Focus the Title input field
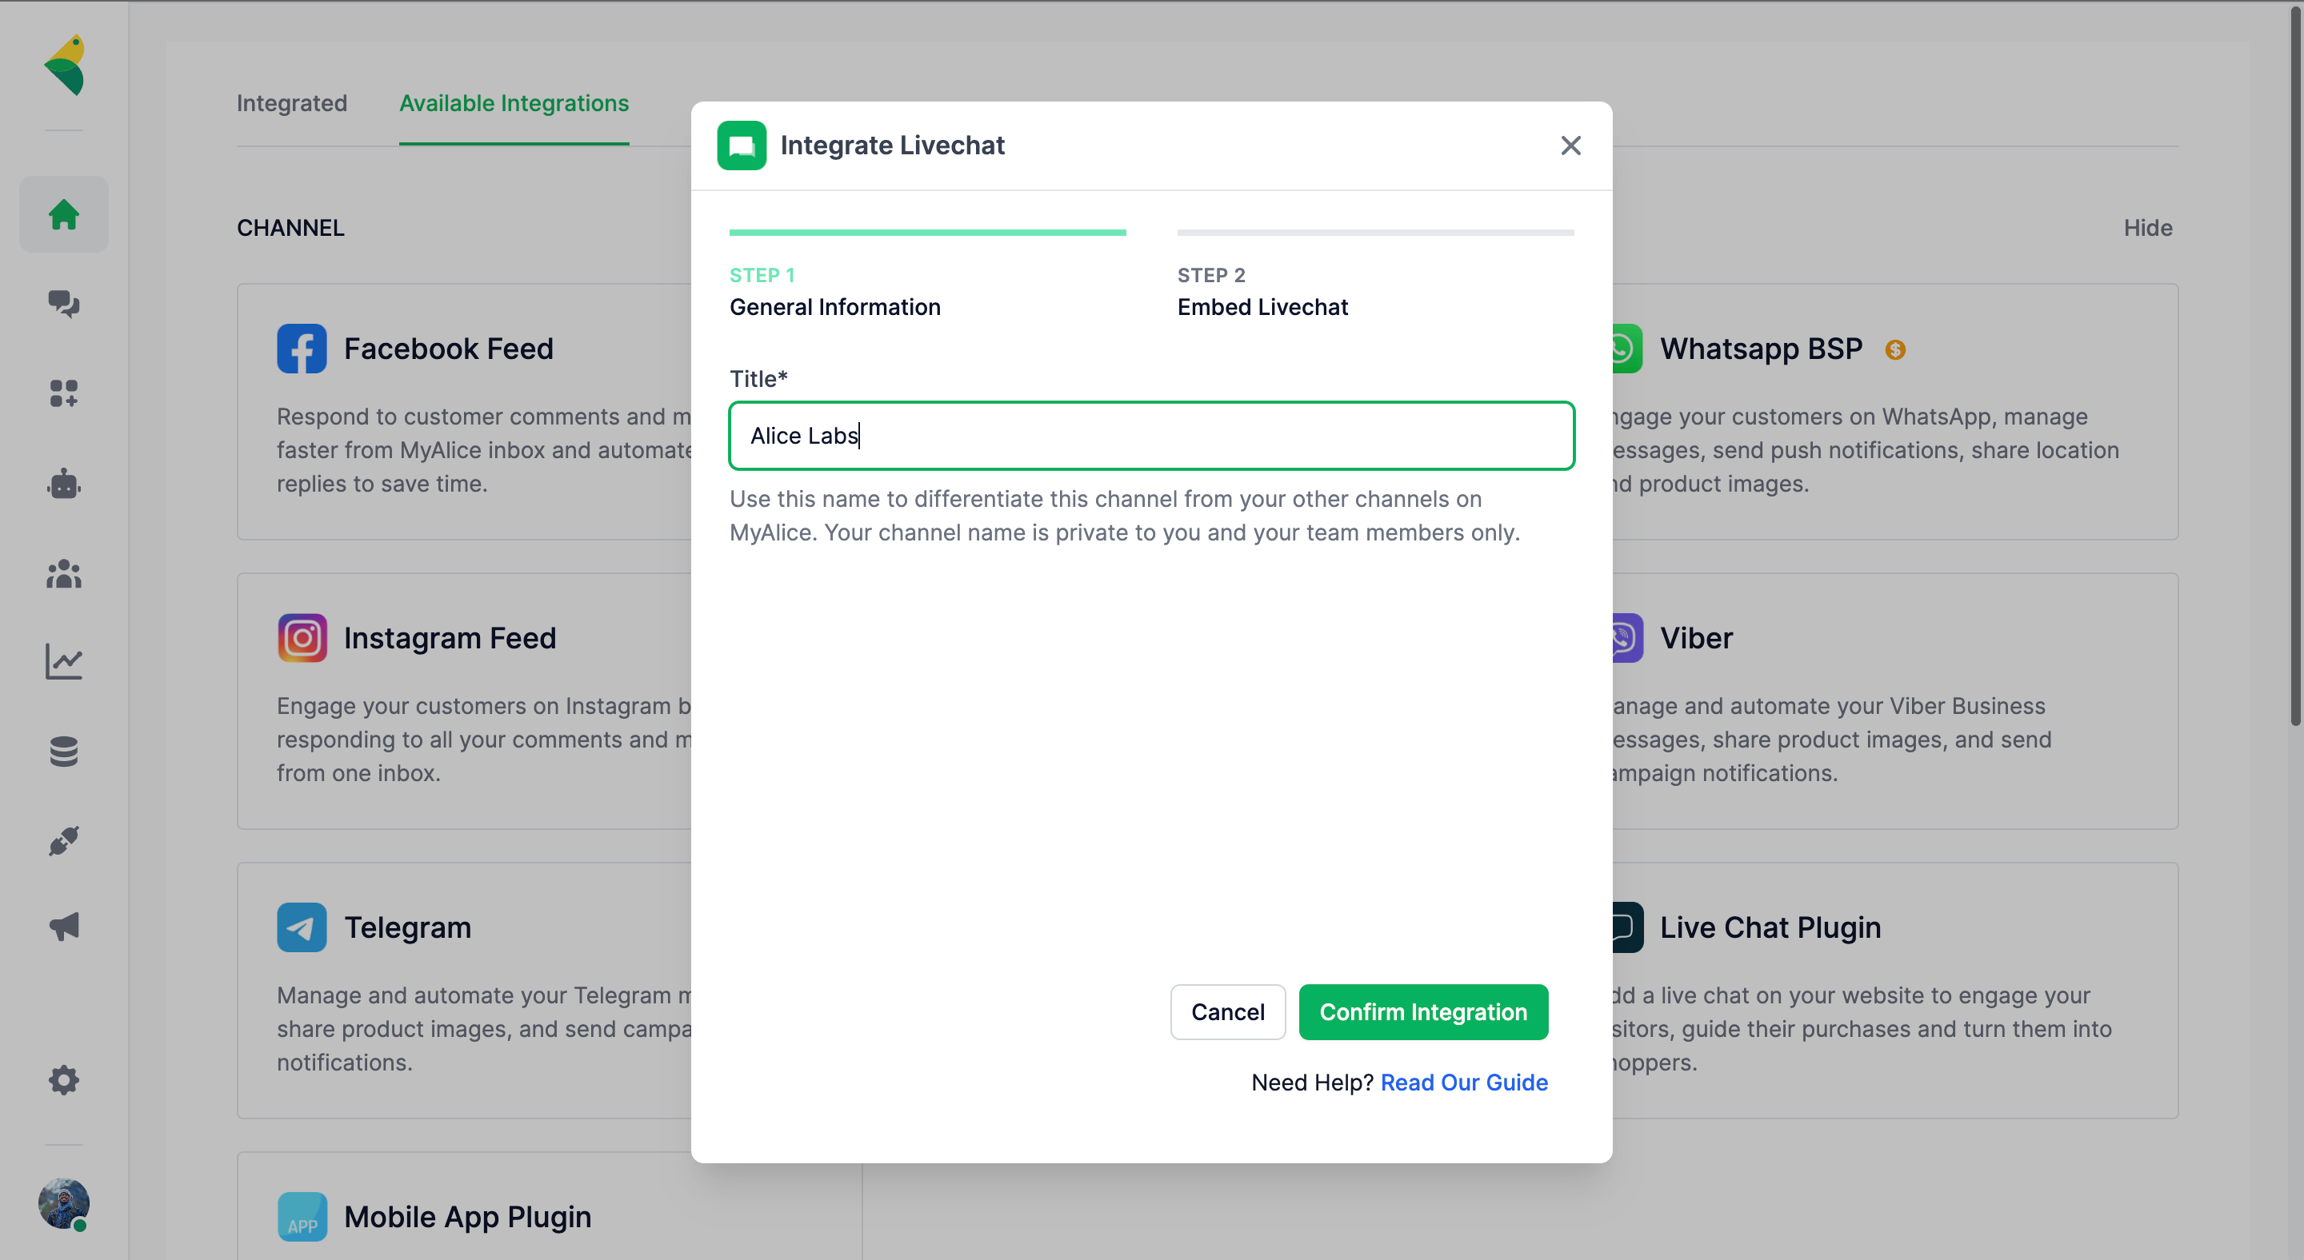2304x1260 pixels. coord(1151,436)
